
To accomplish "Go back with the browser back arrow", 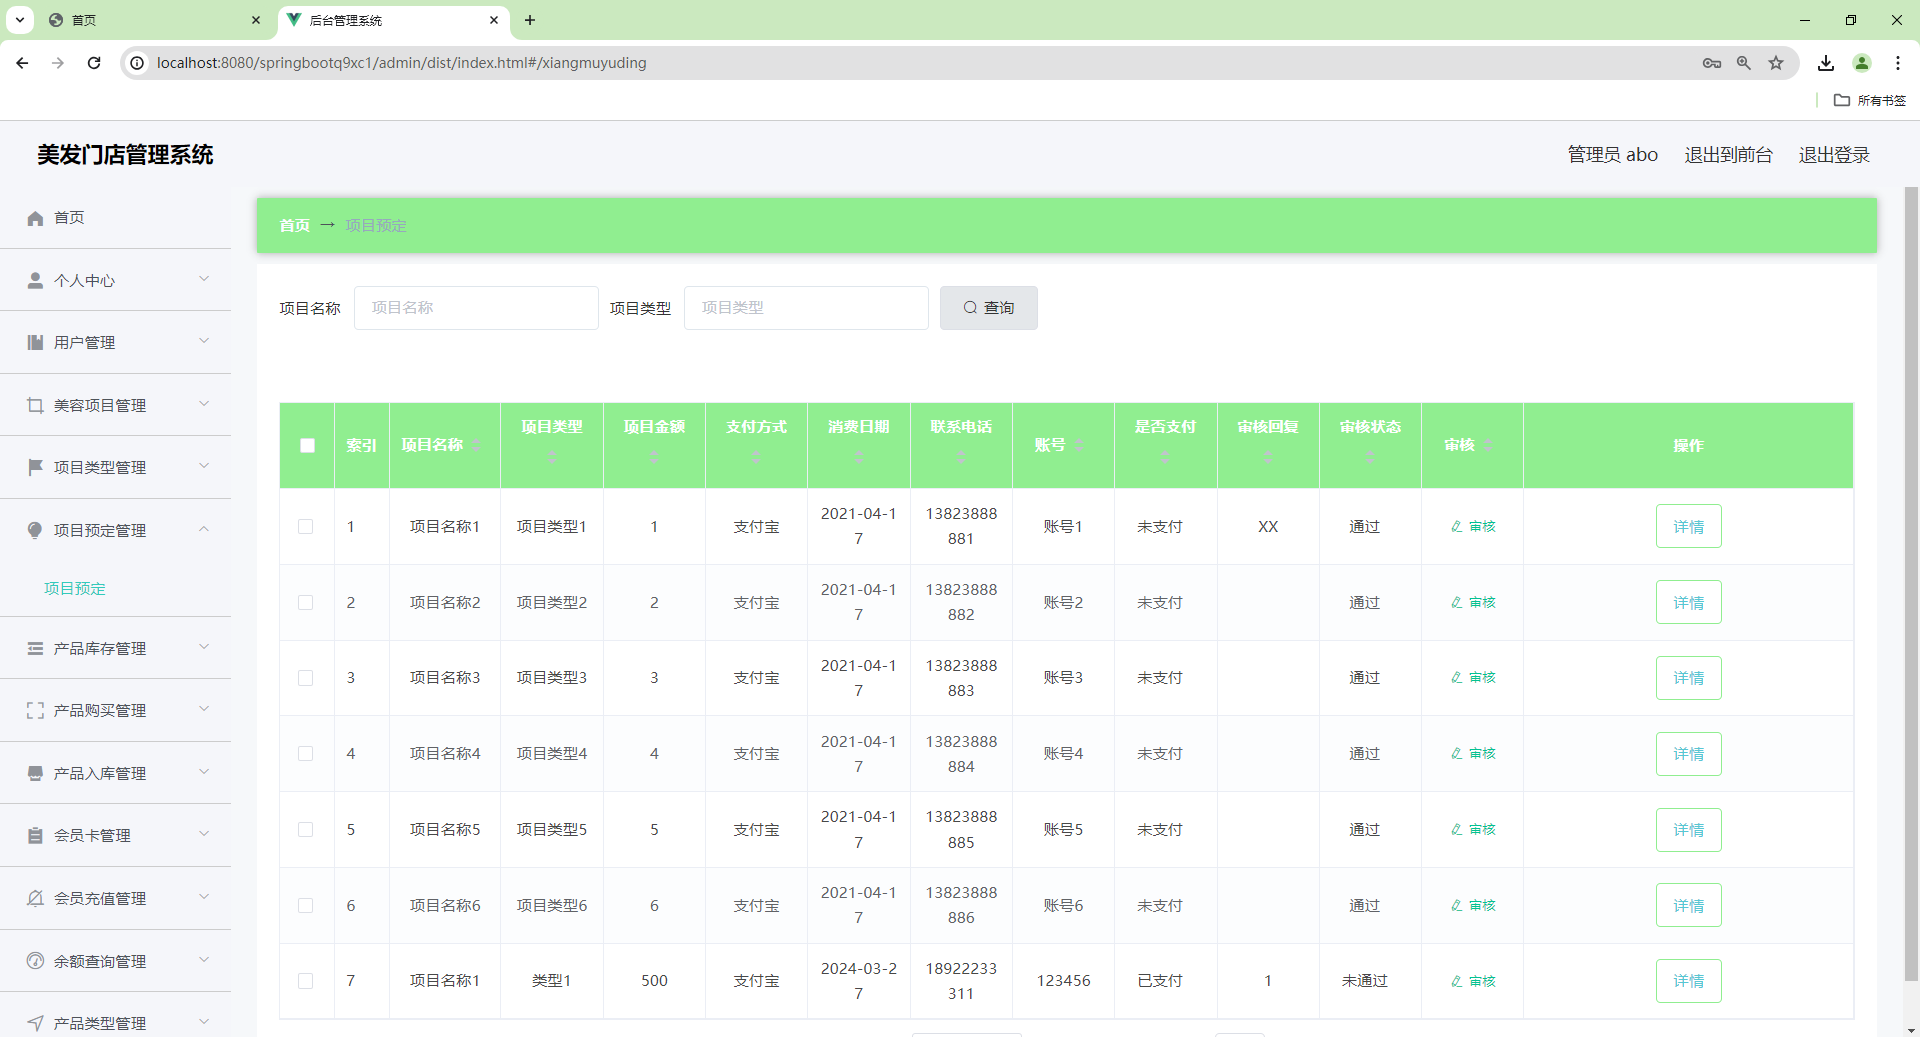I will (x=22, y=63).
